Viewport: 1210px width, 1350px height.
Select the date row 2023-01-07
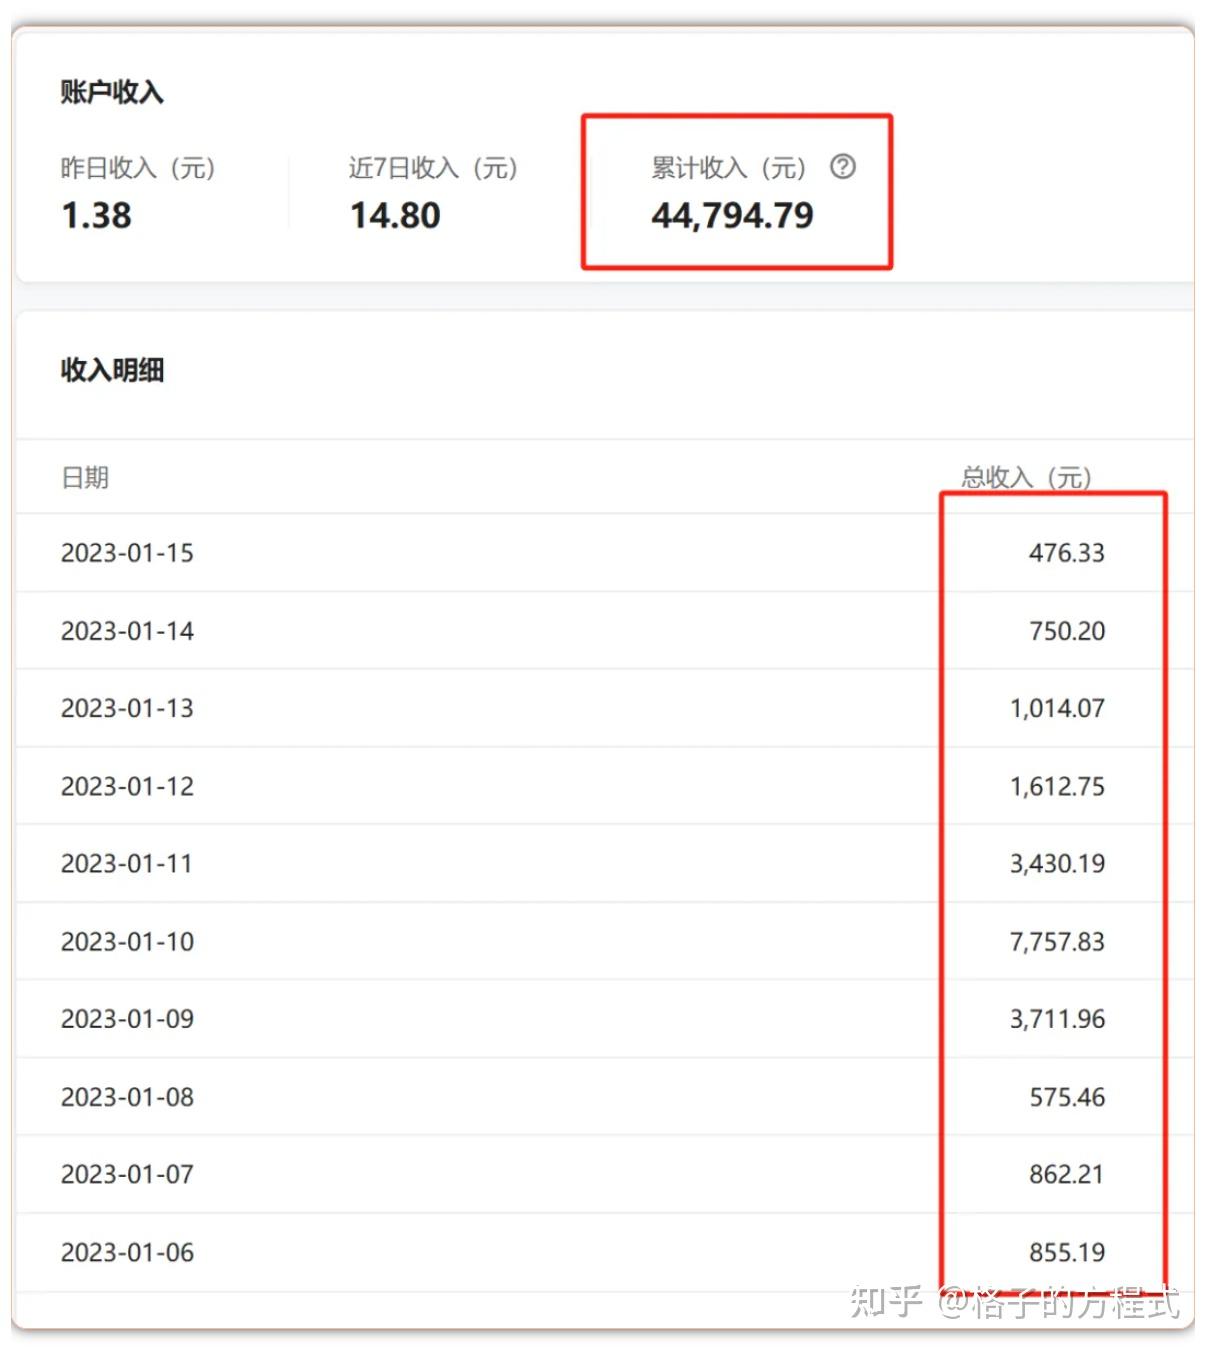[127, 1174]
